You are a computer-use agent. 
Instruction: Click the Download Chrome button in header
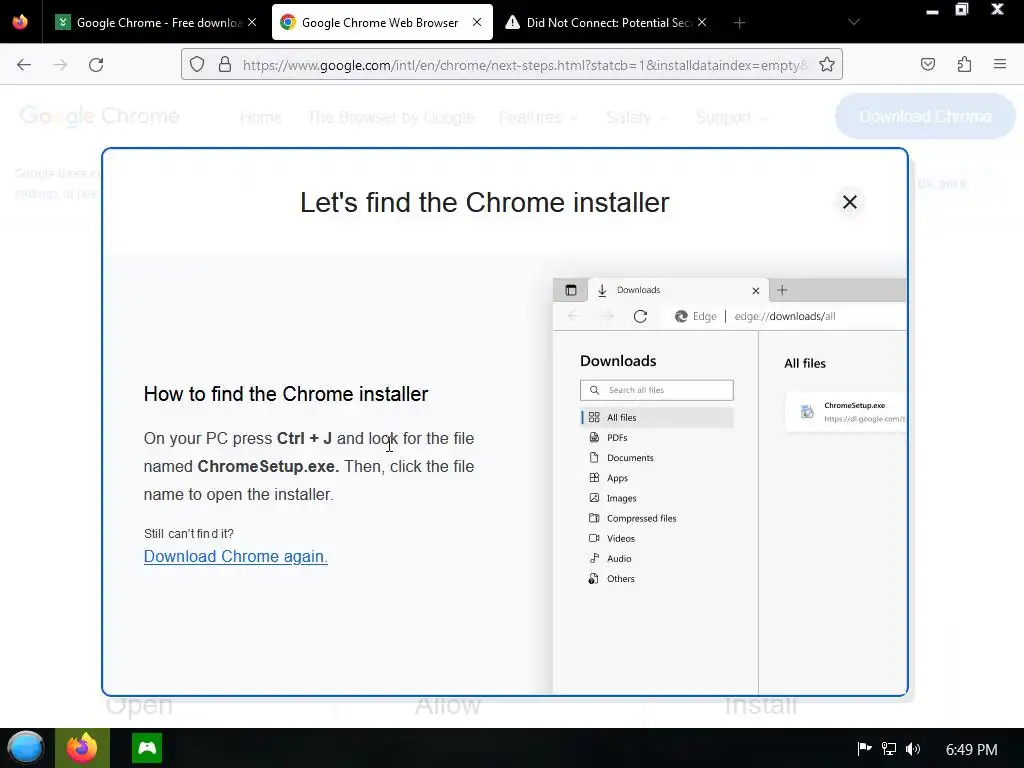(925, 116)
